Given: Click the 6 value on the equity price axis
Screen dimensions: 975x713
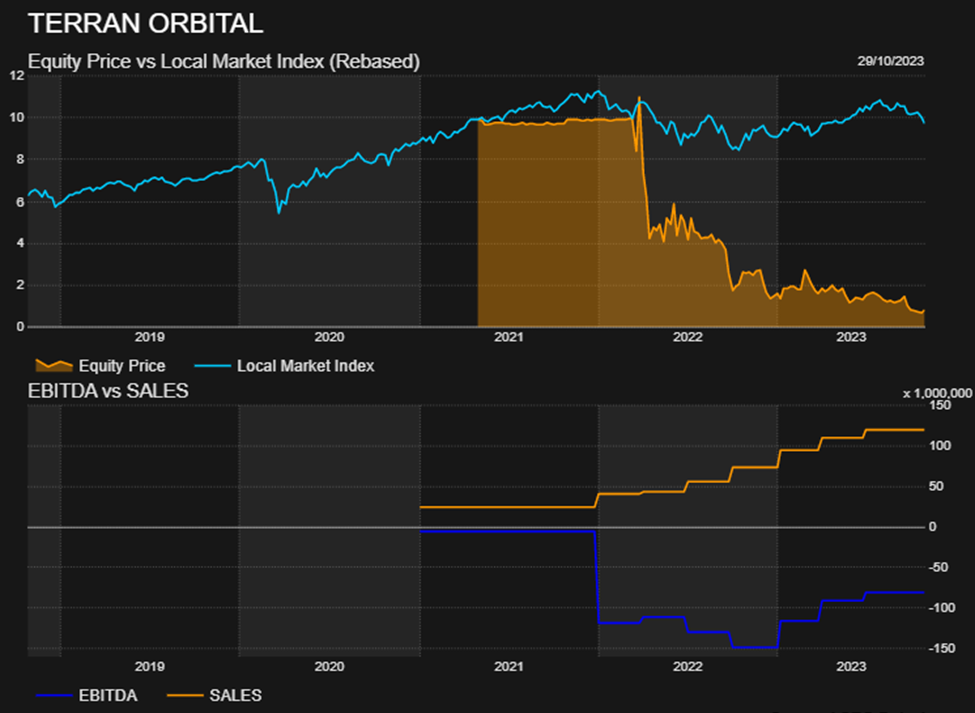Looking at the screenshot, I should pos(21,202).
